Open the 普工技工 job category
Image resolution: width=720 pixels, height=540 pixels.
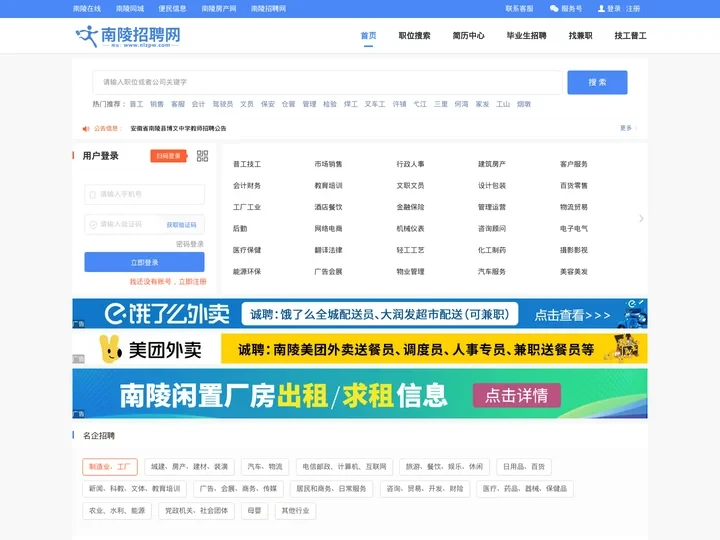pyautogui.click(x=247, y=164)
